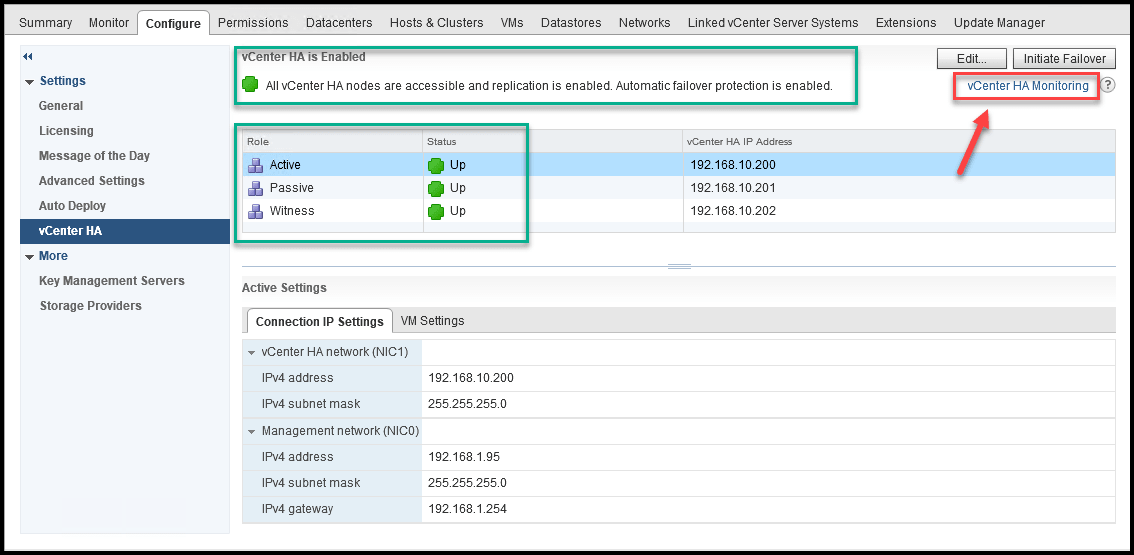Image resolution: width=1134 pixels, height=555 pixels.
Task: Open the vCenter HA Monitoring link
Action: coord(1028,85)
